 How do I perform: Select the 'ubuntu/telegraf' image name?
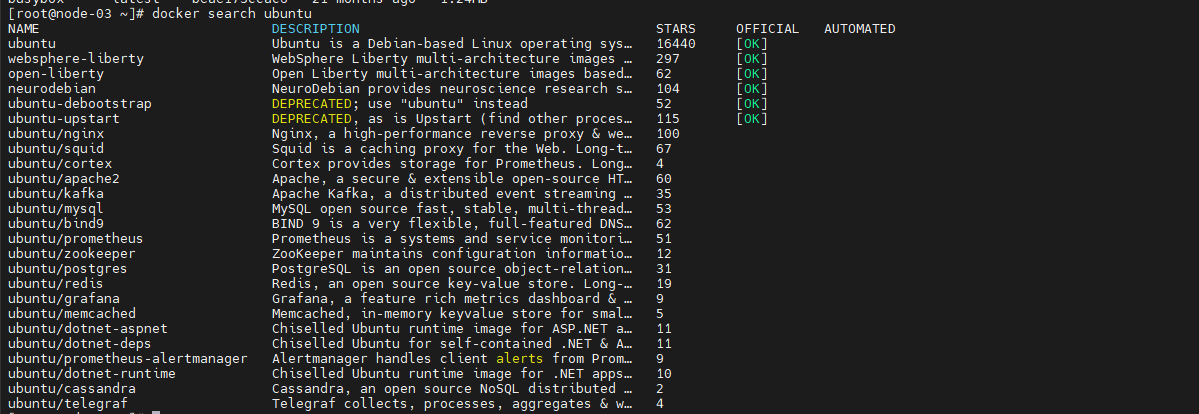pos(67,403)
